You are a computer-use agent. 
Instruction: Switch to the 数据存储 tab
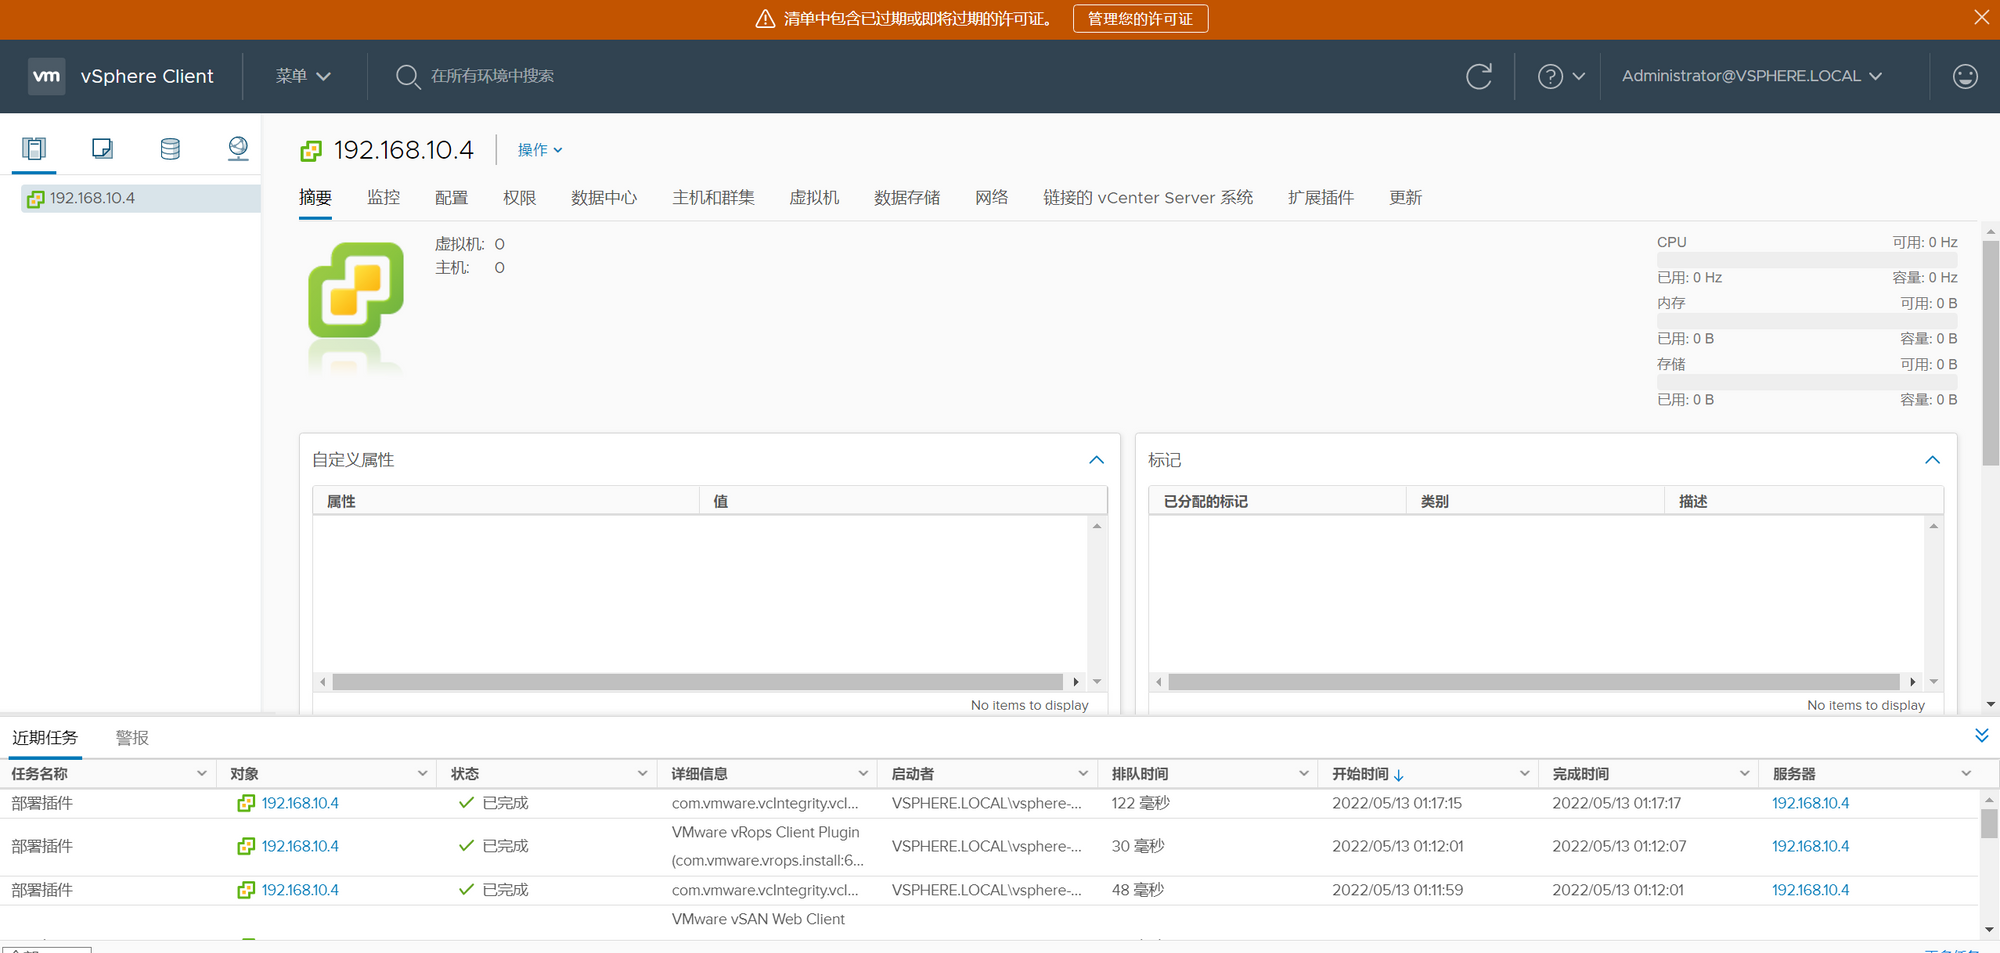coord(907,198)
